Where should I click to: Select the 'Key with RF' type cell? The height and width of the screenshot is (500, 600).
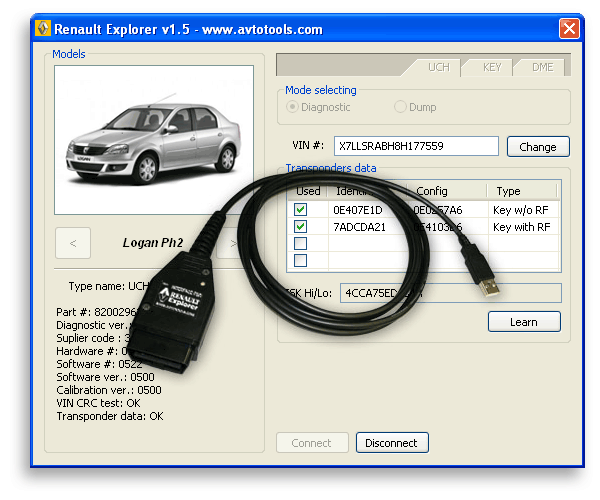(522, 227)
